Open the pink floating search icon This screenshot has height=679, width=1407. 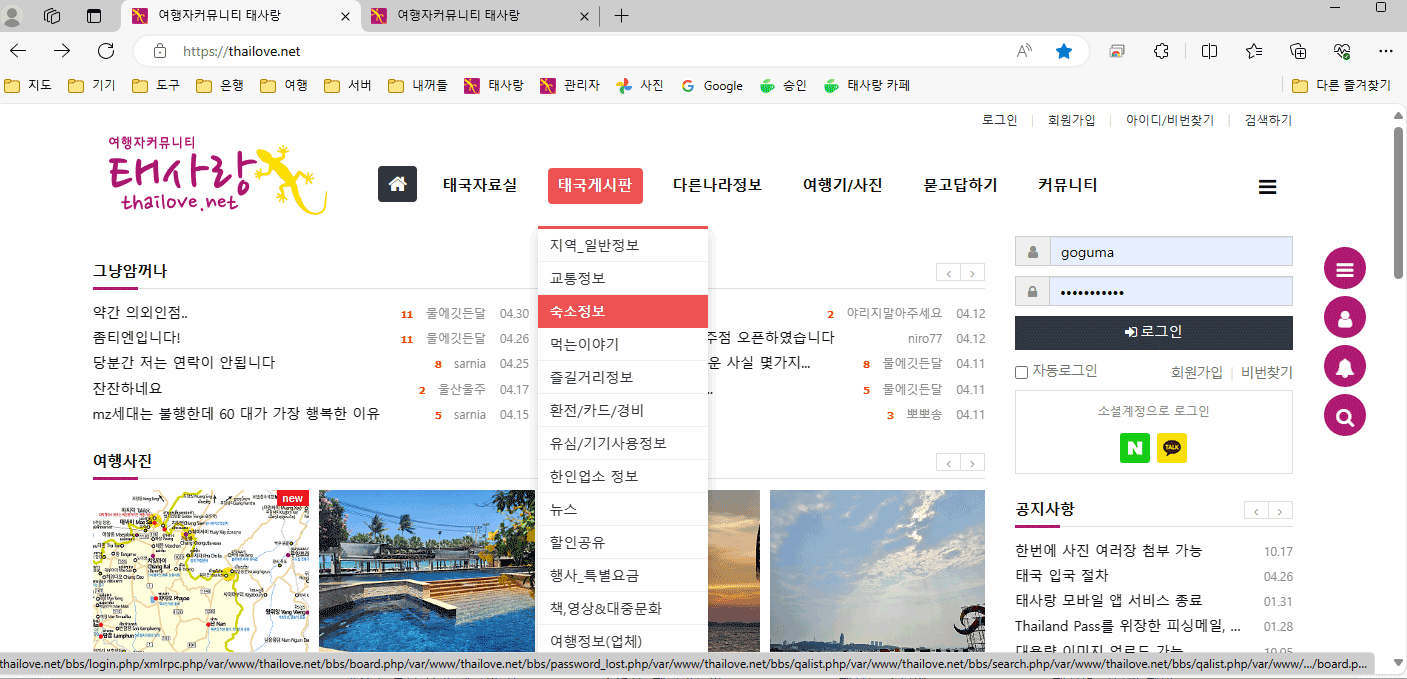click(1344, 416)
